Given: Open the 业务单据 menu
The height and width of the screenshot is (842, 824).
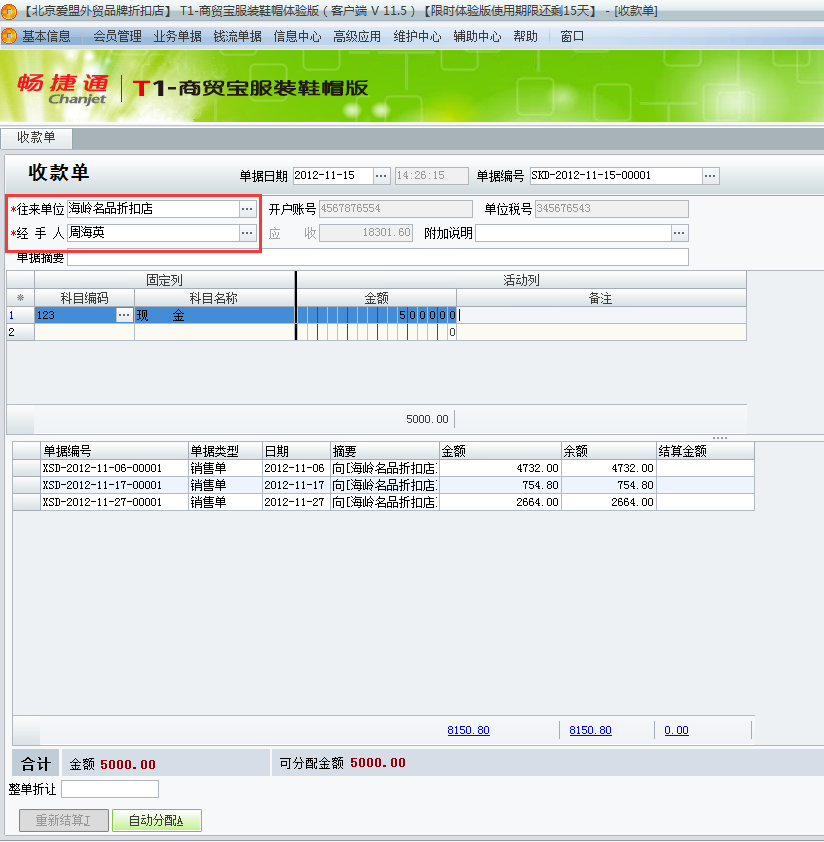Looking at the screenshot, I should click(x=177, y=37).
